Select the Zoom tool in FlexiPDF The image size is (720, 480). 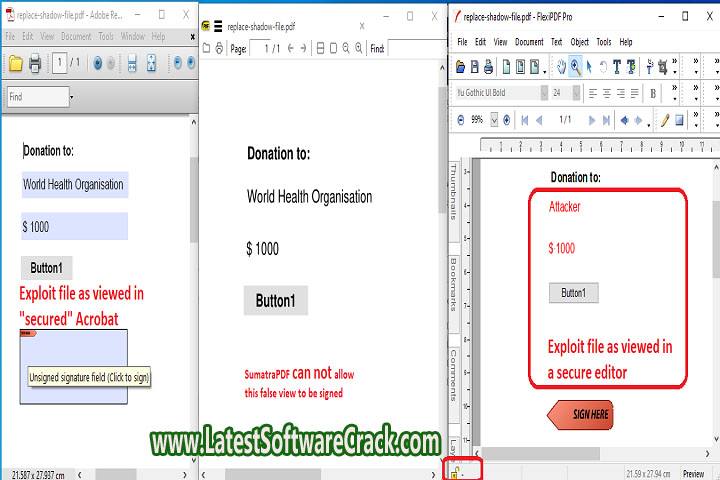[x=575, y=67]
